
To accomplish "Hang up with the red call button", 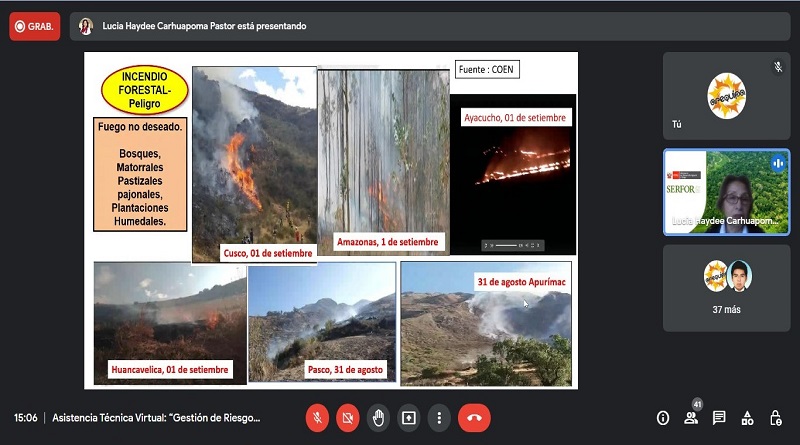I will (474, 418).
